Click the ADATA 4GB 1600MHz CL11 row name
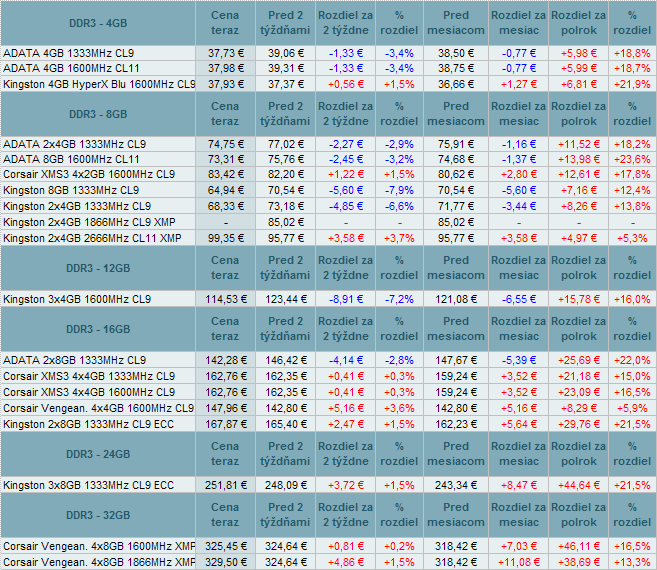Screen dimensions: 657x570 click(71, 68)
